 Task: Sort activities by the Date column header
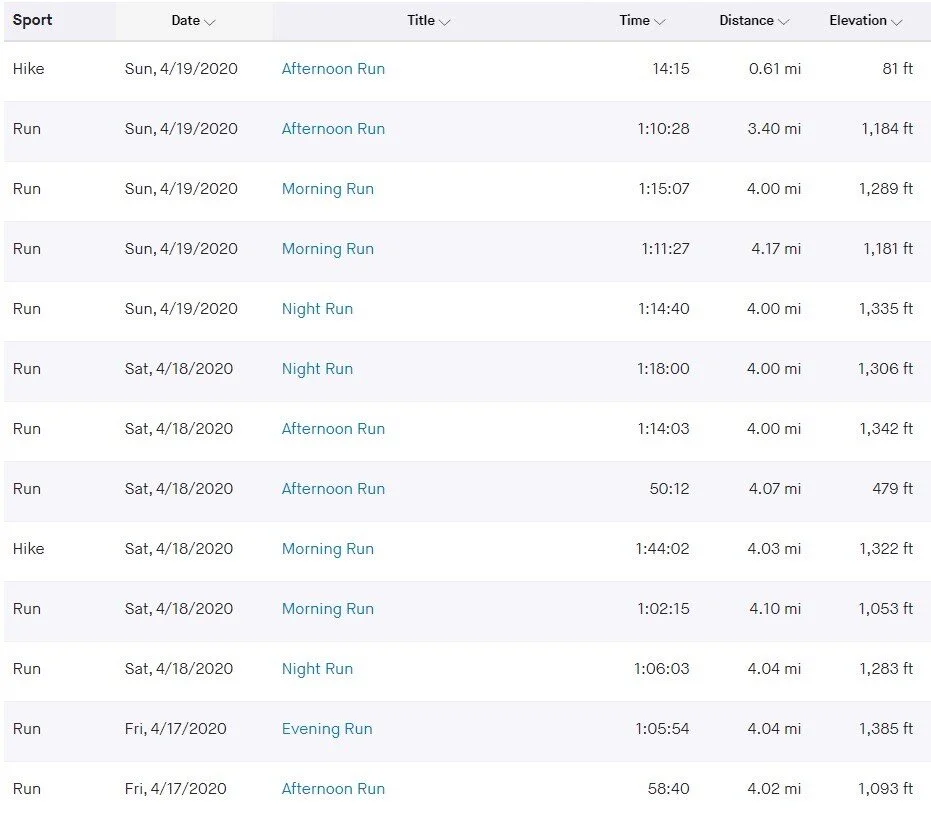click(193, 21)
